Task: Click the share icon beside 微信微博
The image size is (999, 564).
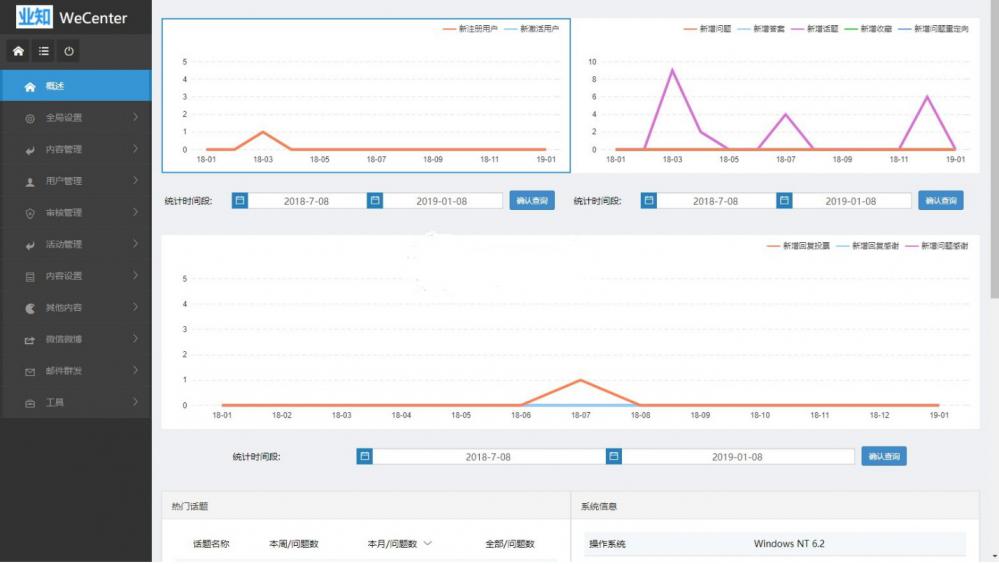Action: point(30,340)
